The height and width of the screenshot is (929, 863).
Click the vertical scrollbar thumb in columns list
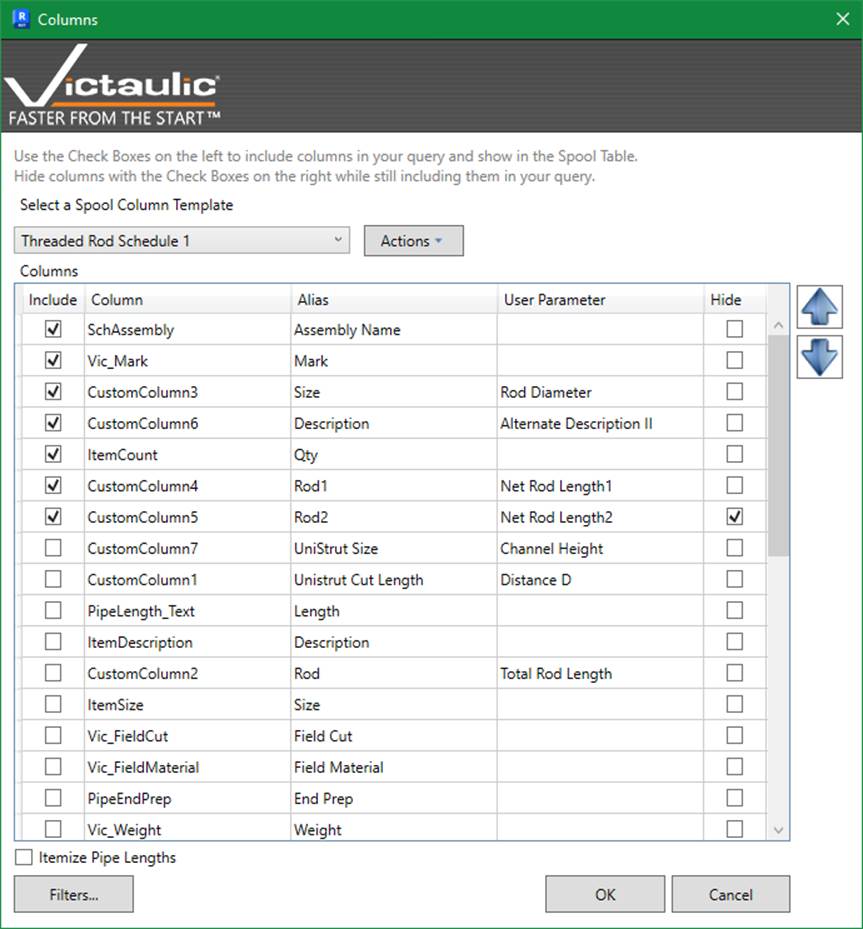(778, 445)
